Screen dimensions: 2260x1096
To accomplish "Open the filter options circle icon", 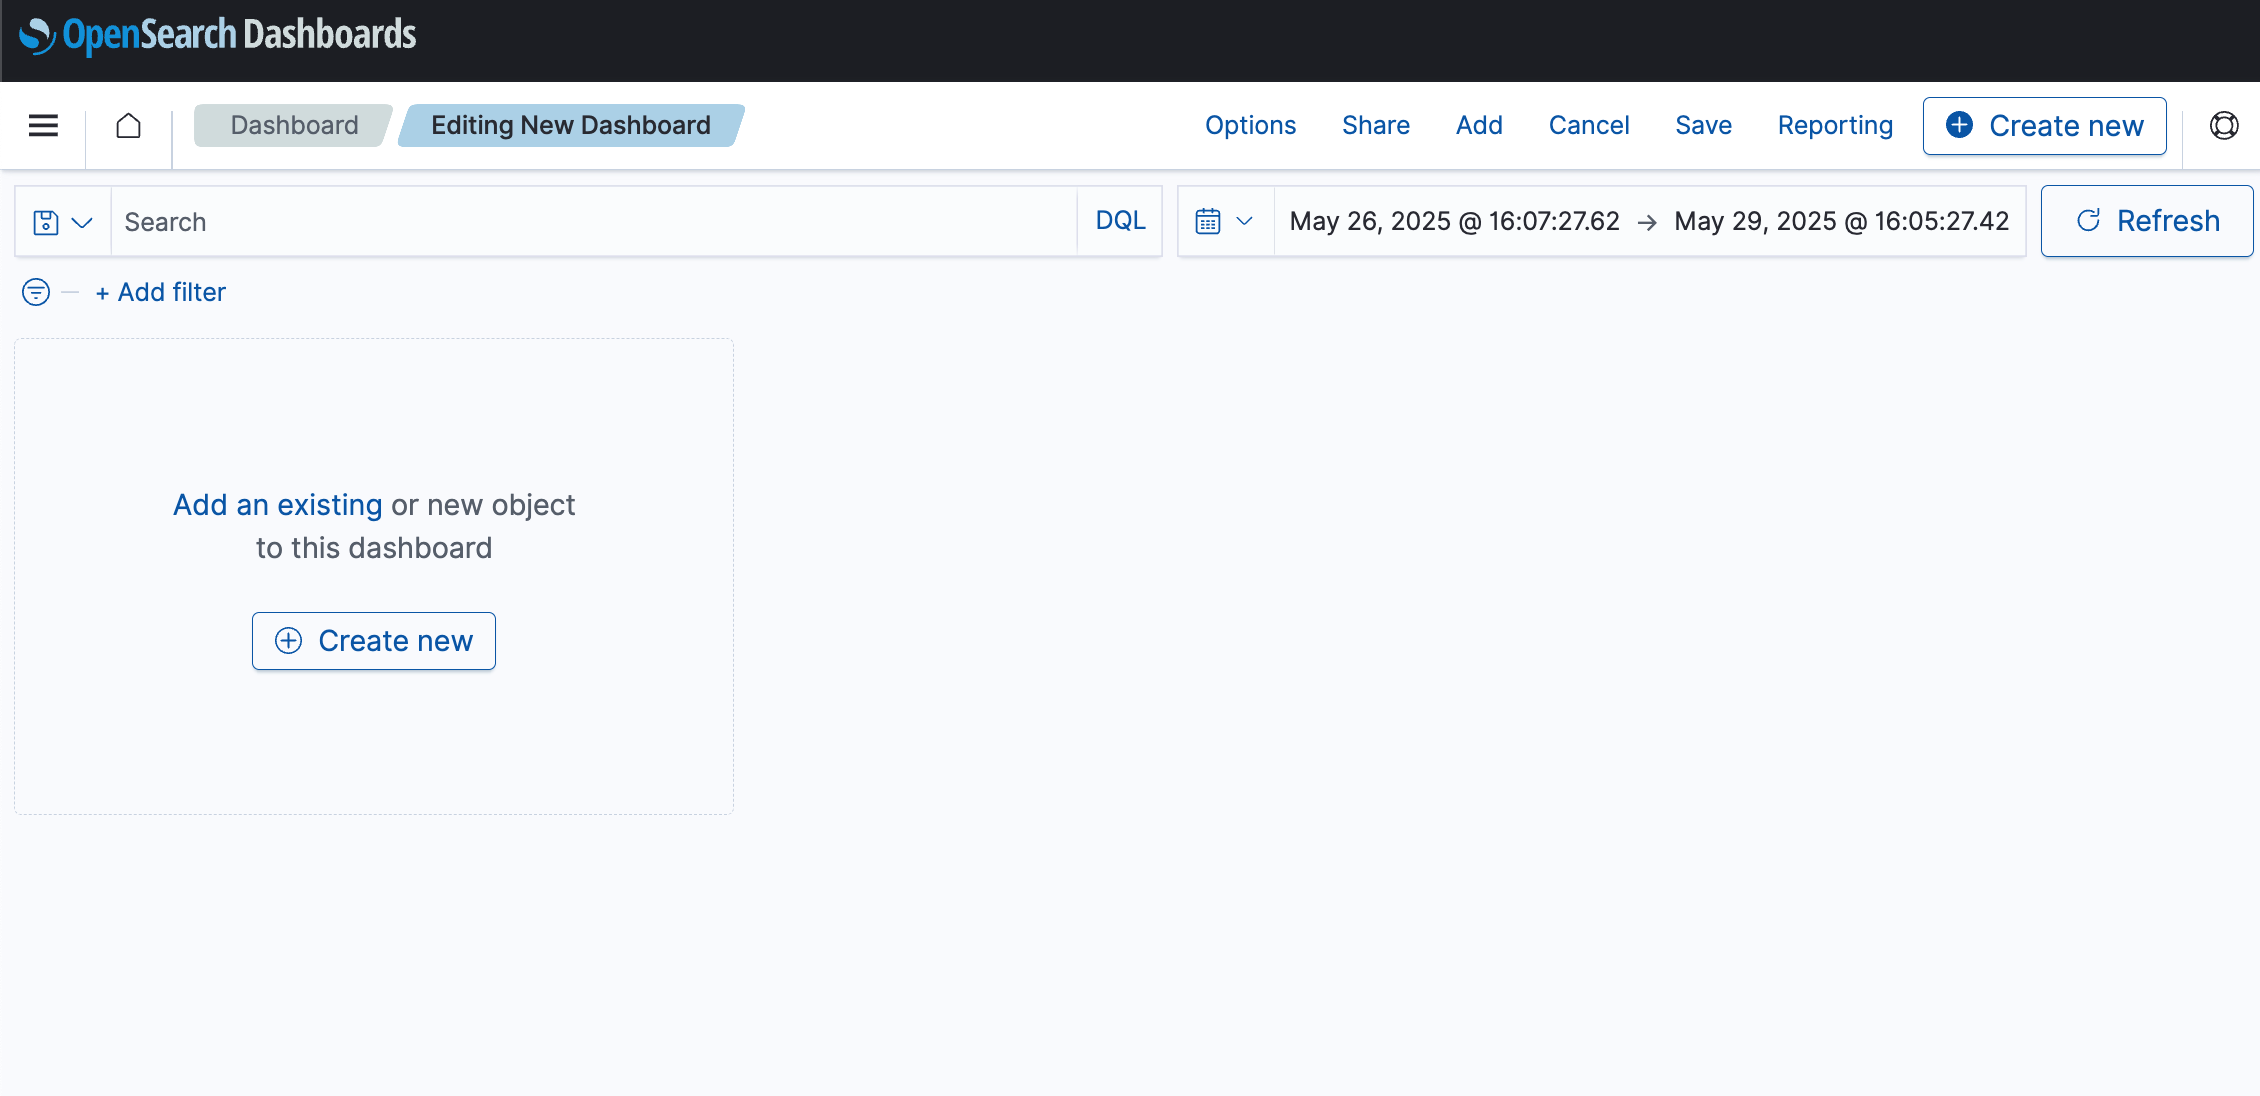I will point(36,292).
